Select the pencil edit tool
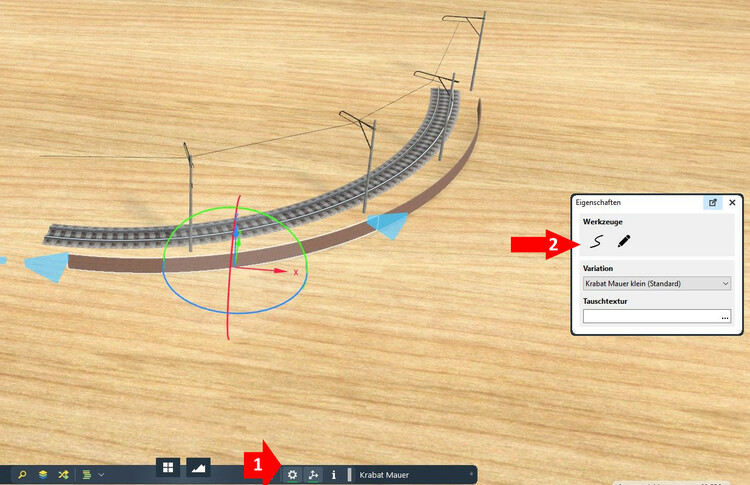Screen dimensions: 750x485 coord(624,241)
